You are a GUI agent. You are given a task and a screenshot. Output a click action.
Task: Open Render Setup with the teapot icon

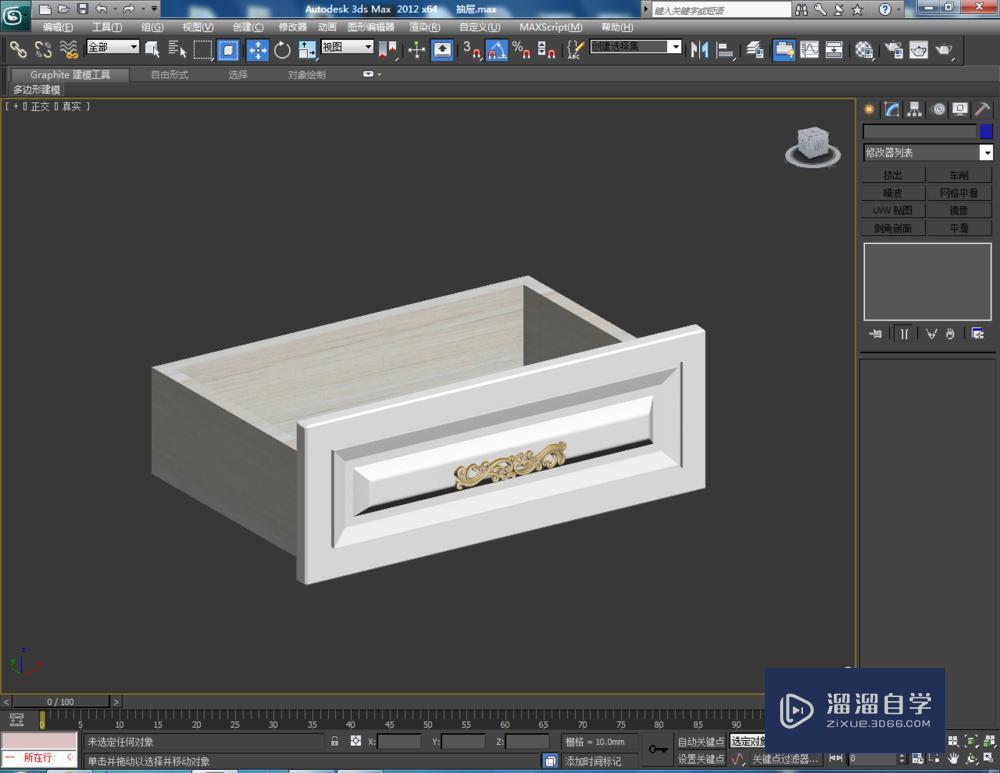click(891, 50)
